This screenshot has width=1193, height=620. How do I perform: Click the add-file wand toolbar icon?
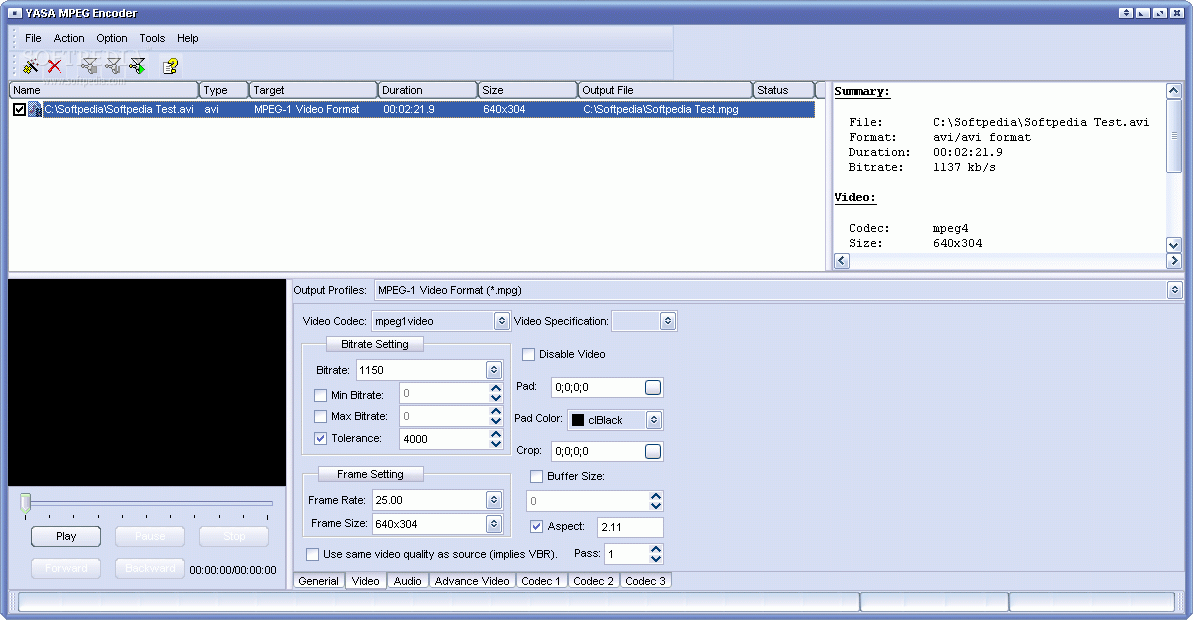tap(30, 66)
